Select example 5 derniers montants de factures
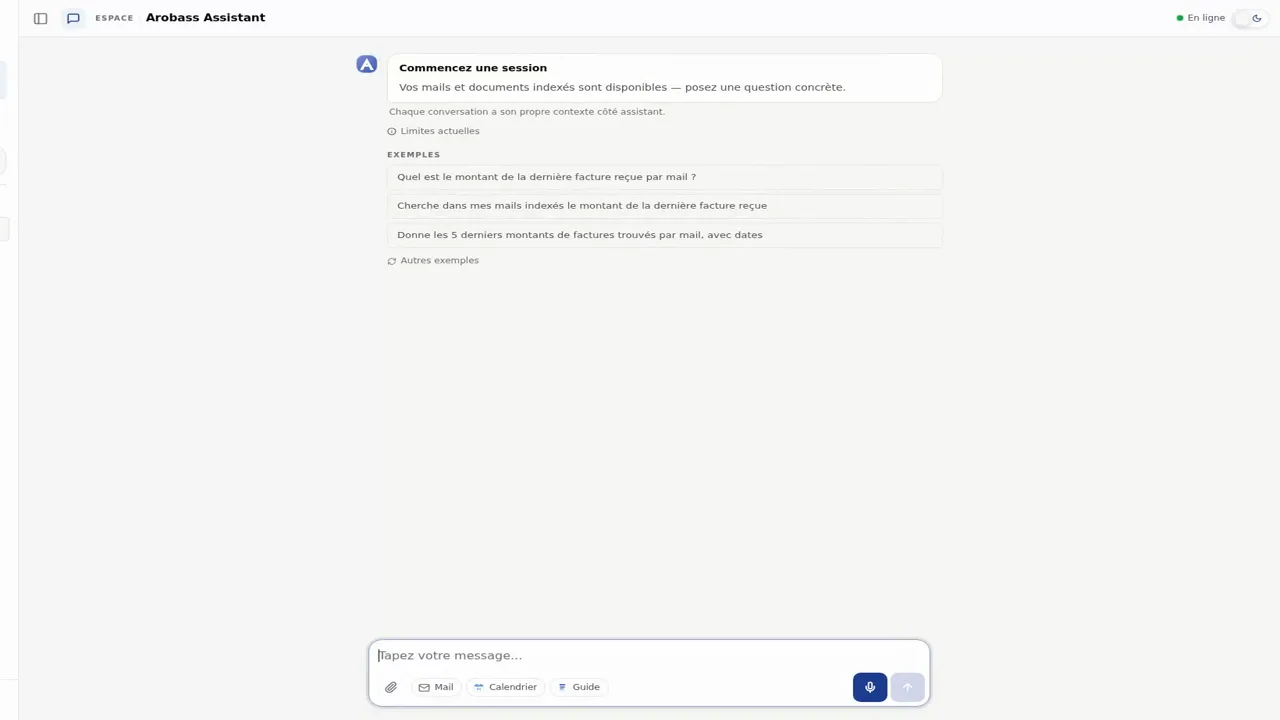The width and height of the screenshot is (1280, 720). pos(664,235)
